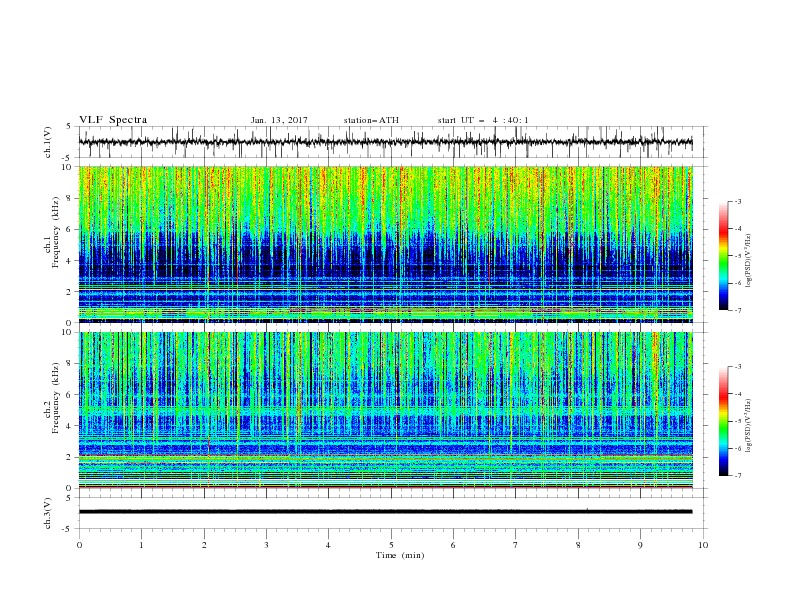Click the ch.2 frequency tick label "8"
The height and width of the screenshot is (612, 792).
click(70, 364)
